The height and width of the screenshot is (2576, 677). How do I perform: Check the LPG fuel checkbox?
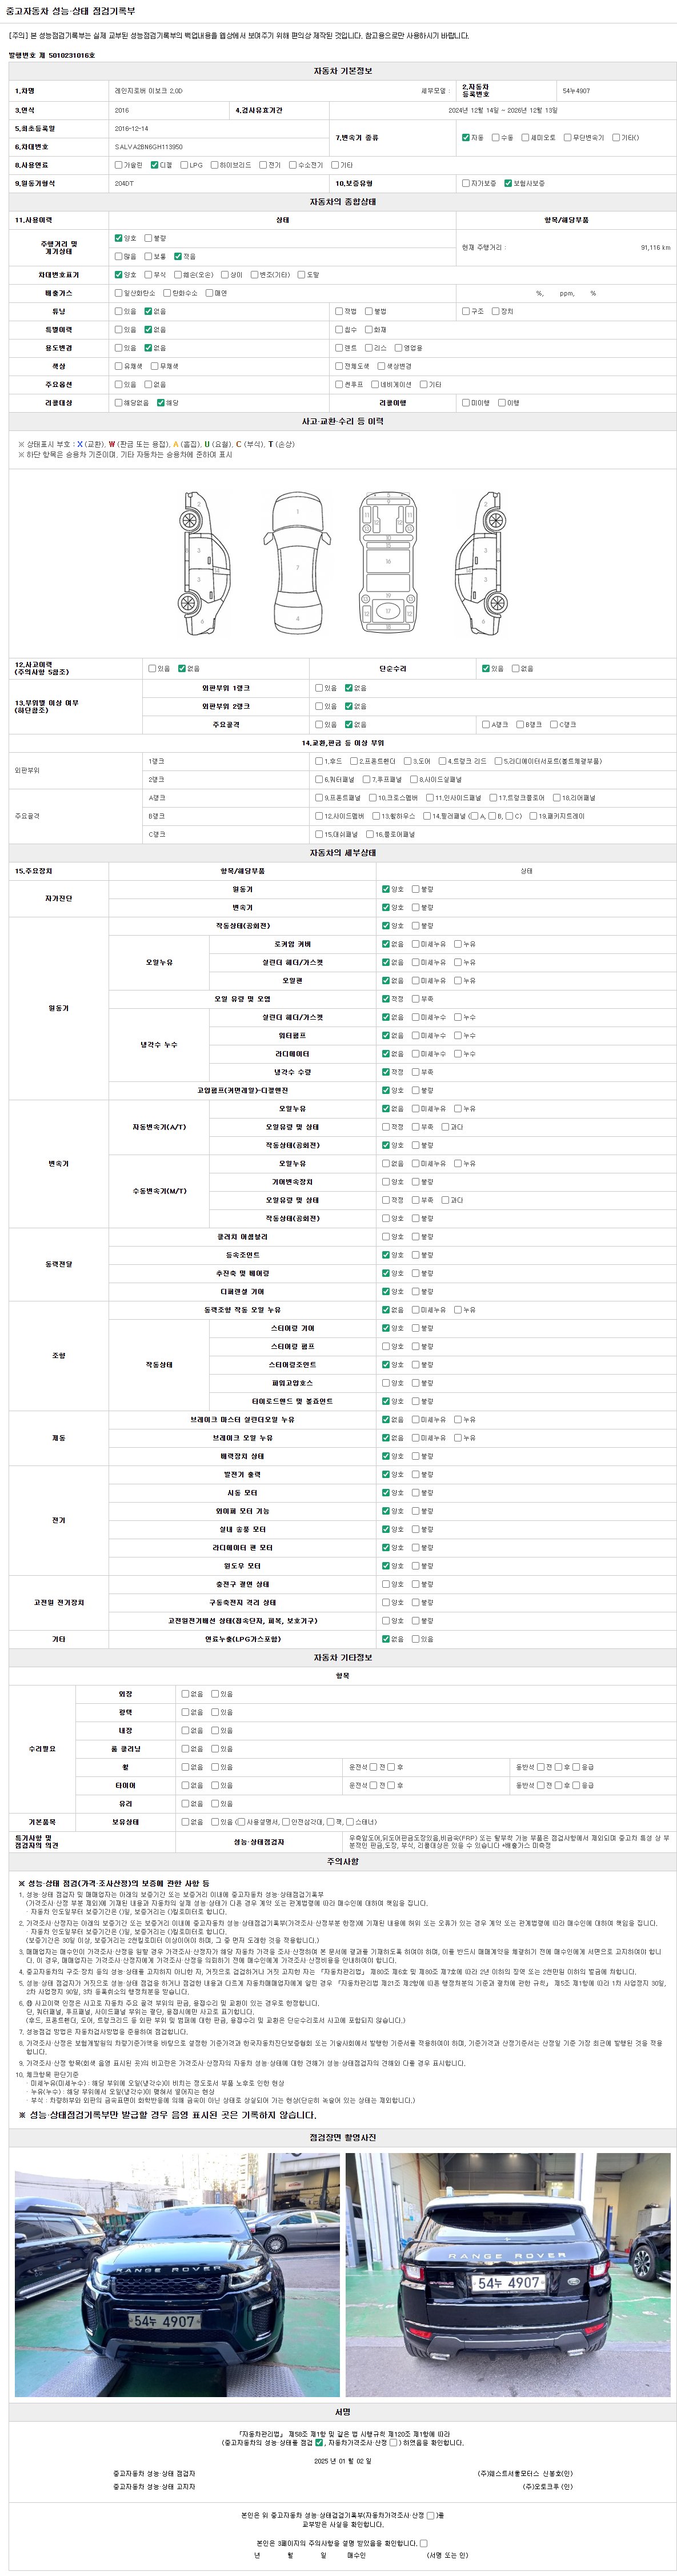[184, 165]
